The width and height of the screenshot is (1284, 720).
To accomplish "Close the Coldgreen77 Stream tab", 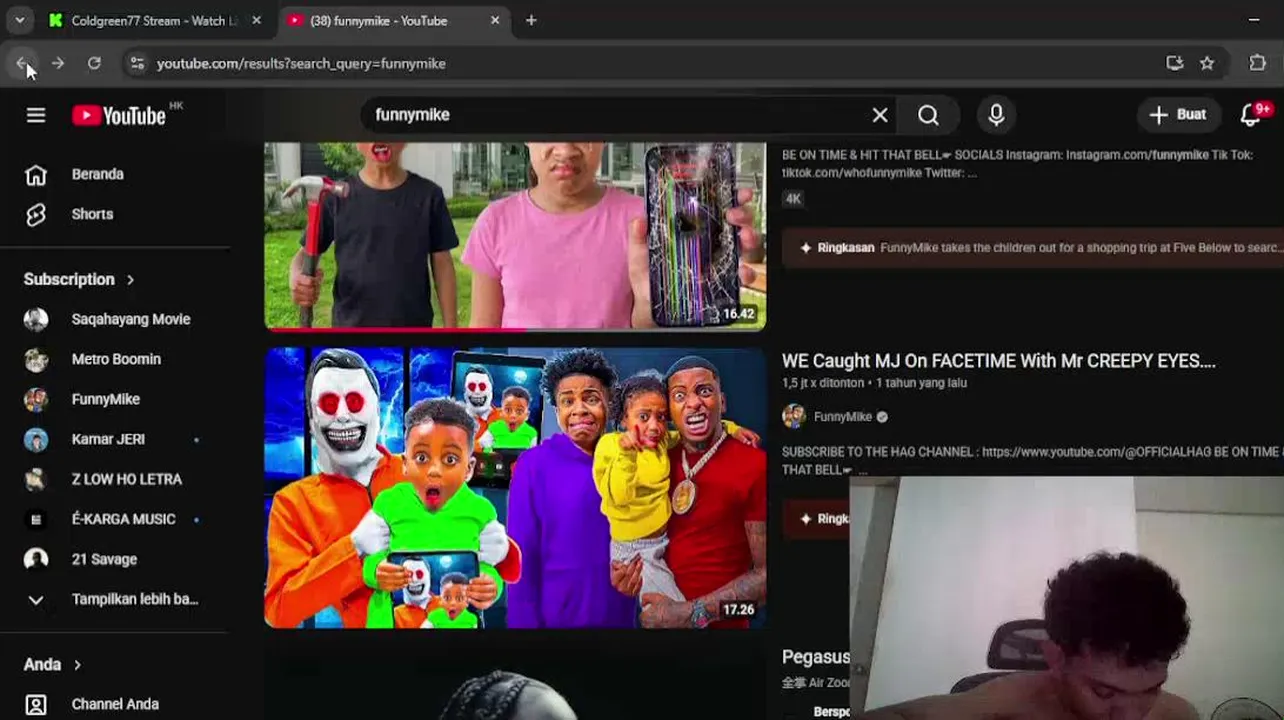I will [257, 20].
